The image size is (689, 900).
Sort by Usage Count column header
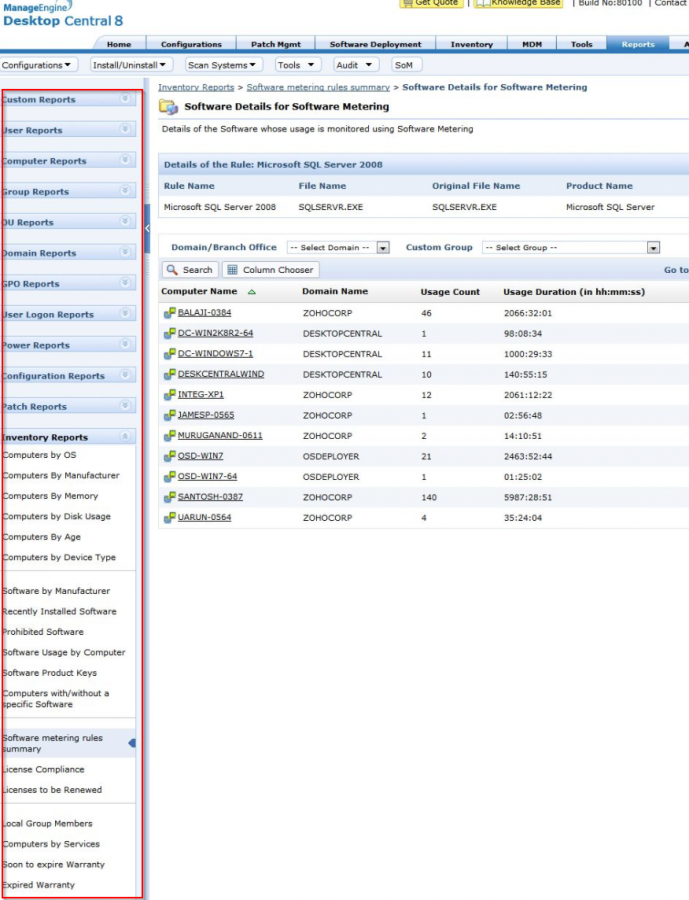[450, 292]
